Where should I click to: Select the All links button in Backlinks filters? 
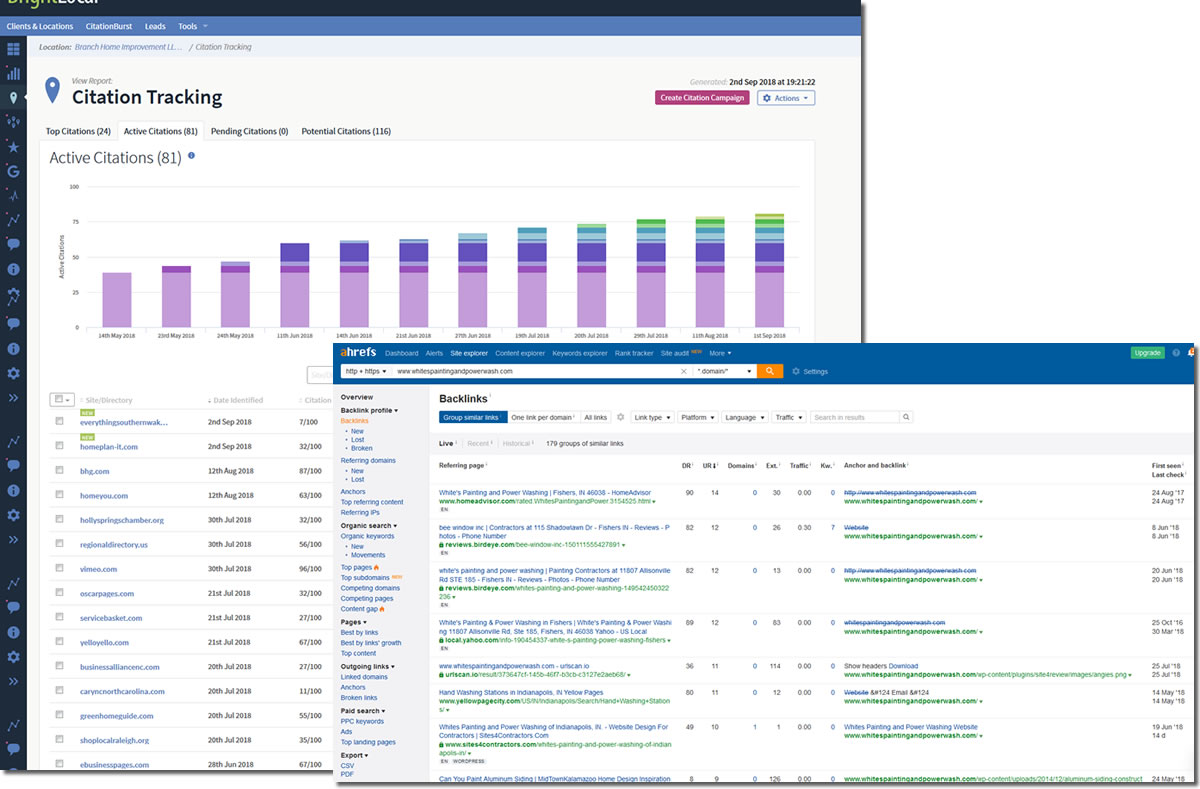click(595, 417)
